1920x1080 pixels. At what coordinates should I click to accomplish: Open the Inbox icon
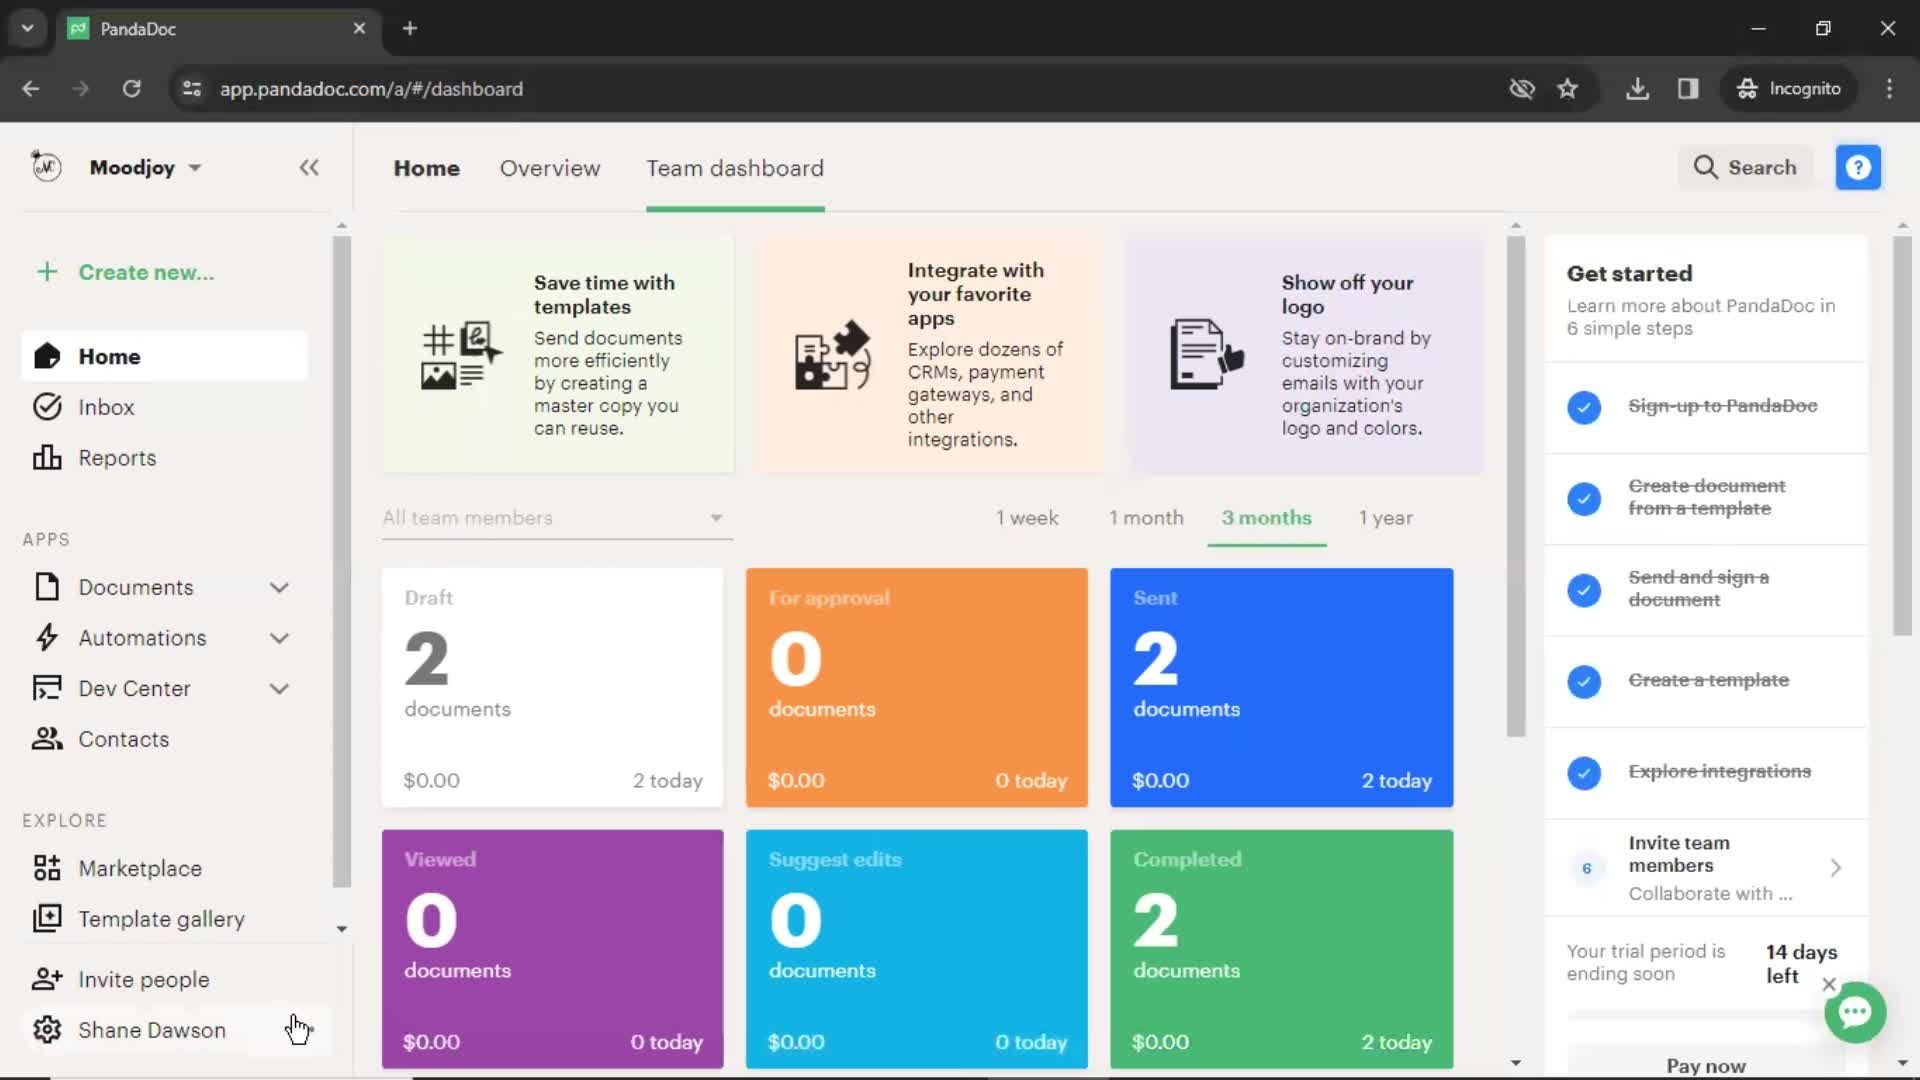coord(46,407)
